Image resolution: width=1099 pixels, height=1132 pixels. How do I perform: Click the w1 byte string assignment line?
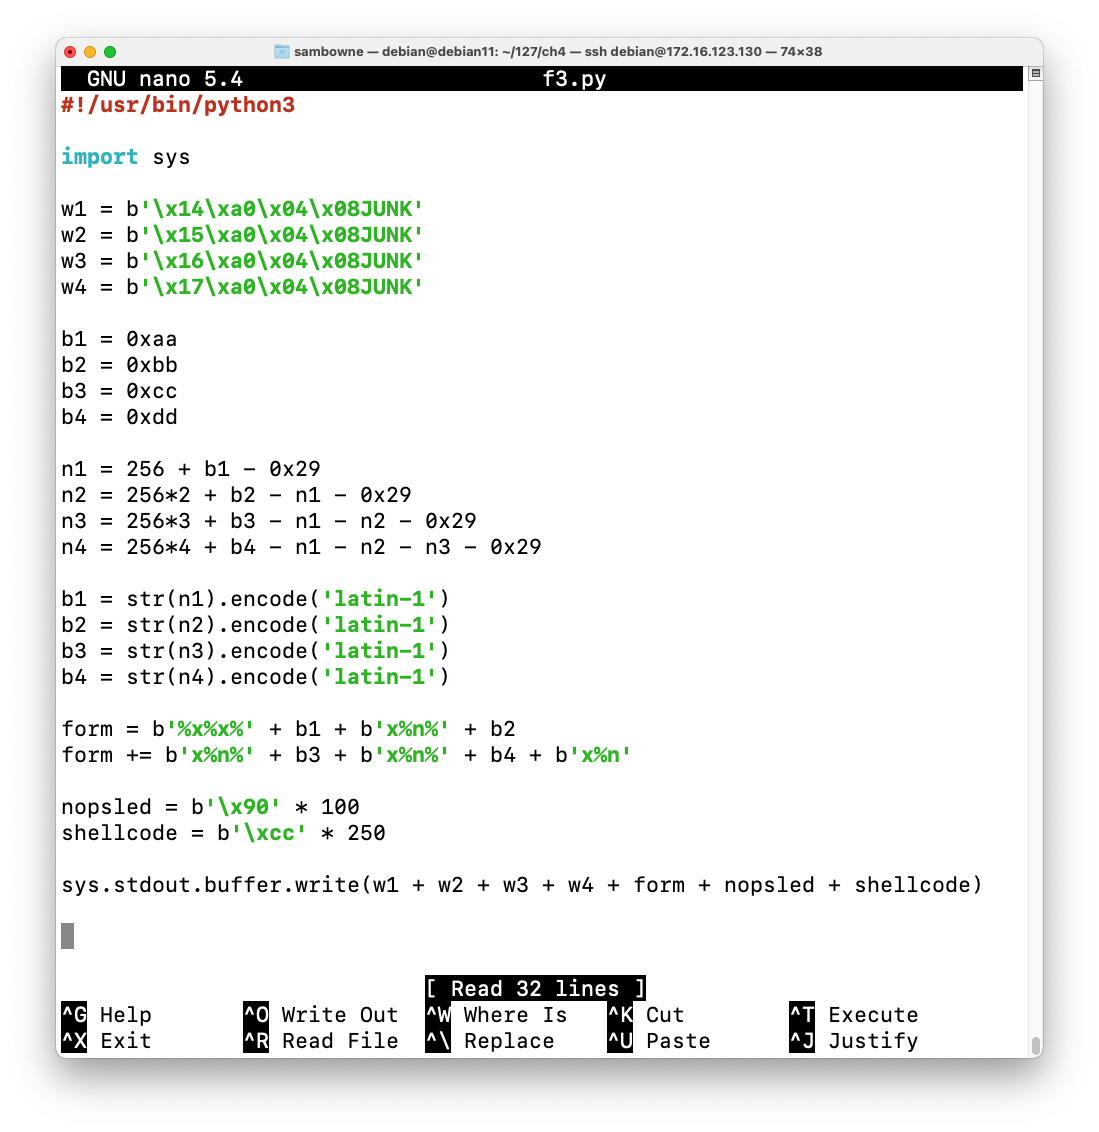pyautogui.click(x=242, y=209)
